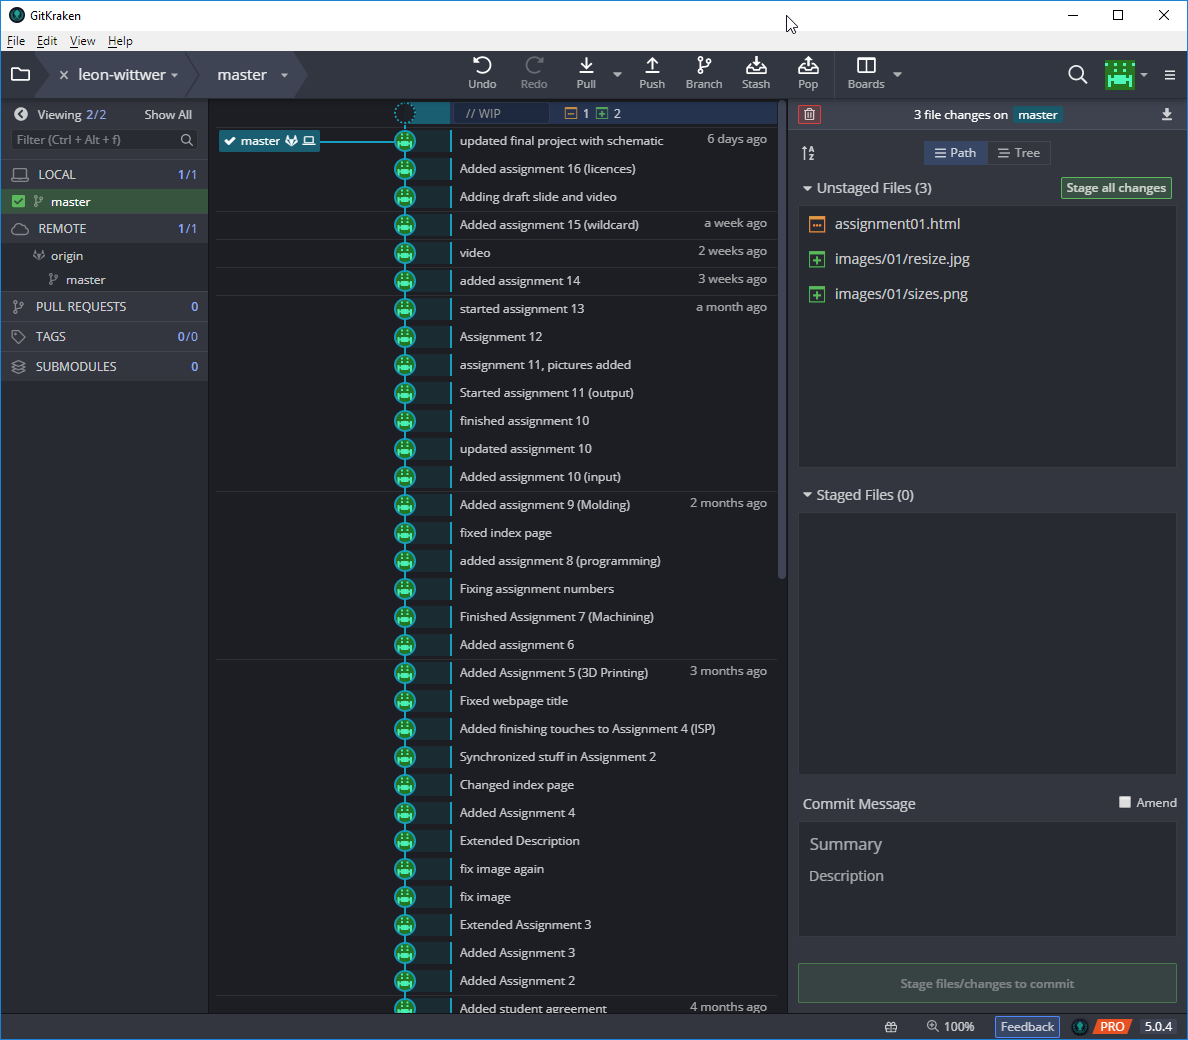Select origin's master remote branch
Viewport: 1188px width, 1040px height.
coord(86,280)
